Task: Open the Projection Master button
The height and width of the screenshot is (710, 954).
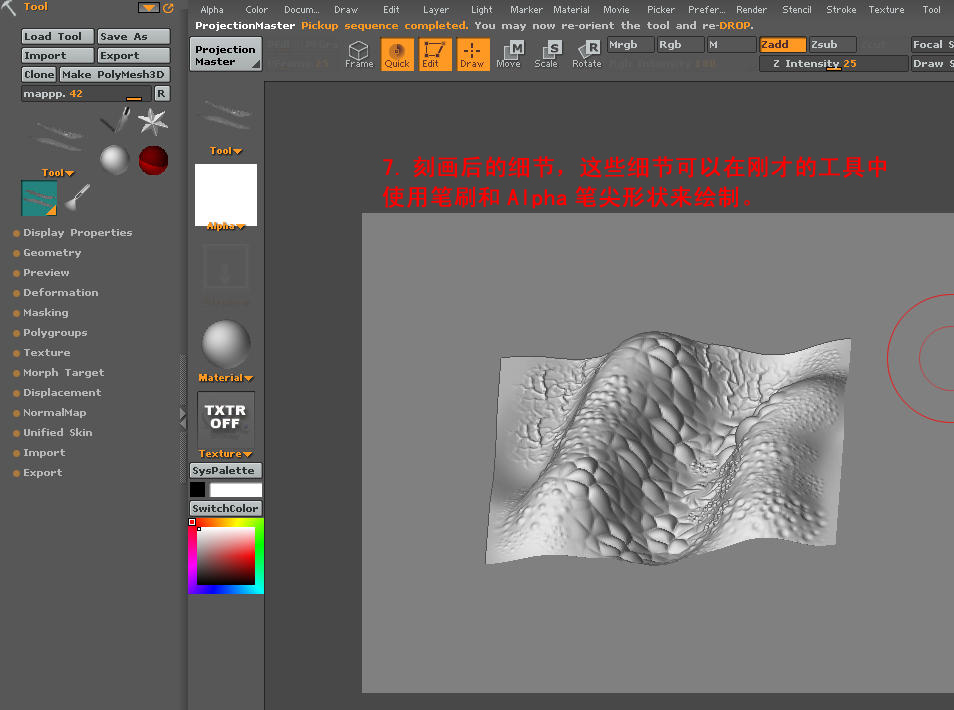Action: (x=226, y=55)
